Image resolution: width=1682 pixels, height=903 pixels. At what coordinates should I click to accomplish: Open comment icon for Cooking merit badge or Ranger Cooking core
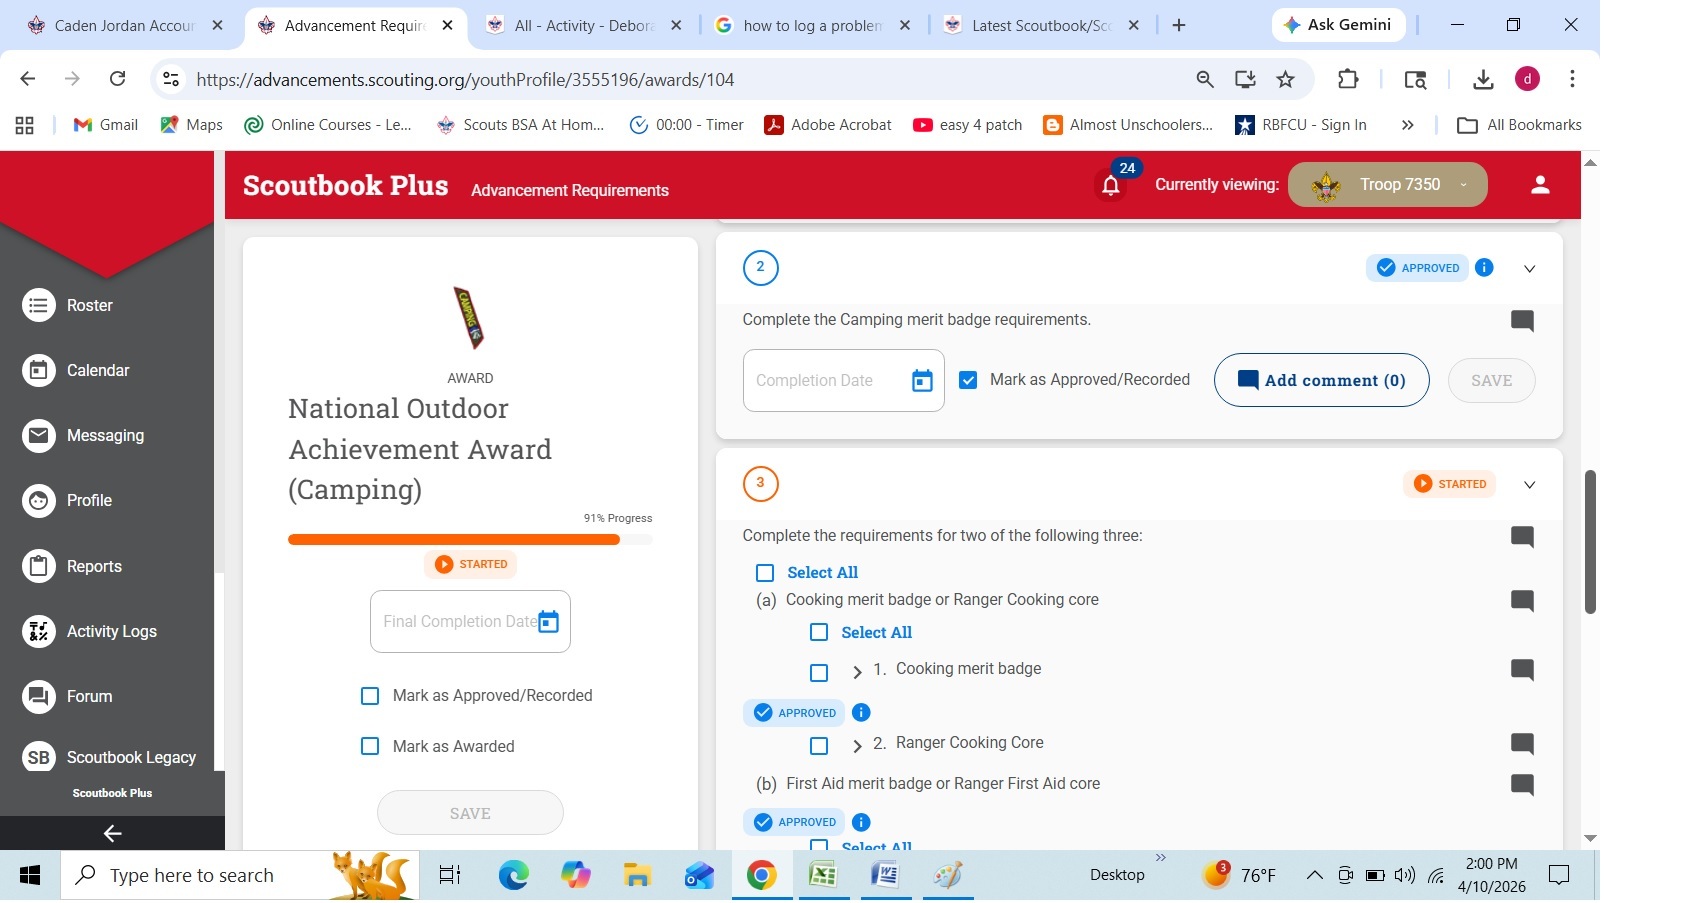[x=1522, y=600]
